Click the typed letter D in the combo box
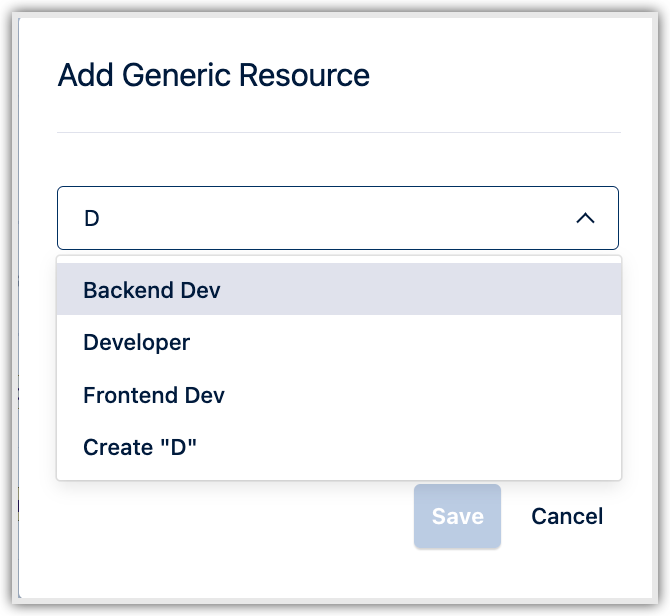The height and width of the screenshot is (616, 670). pyautogui.click(x=92, y=218)
